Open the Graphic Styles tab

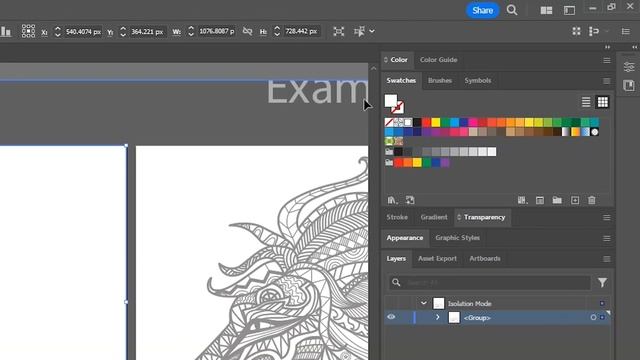pos(457,238)
